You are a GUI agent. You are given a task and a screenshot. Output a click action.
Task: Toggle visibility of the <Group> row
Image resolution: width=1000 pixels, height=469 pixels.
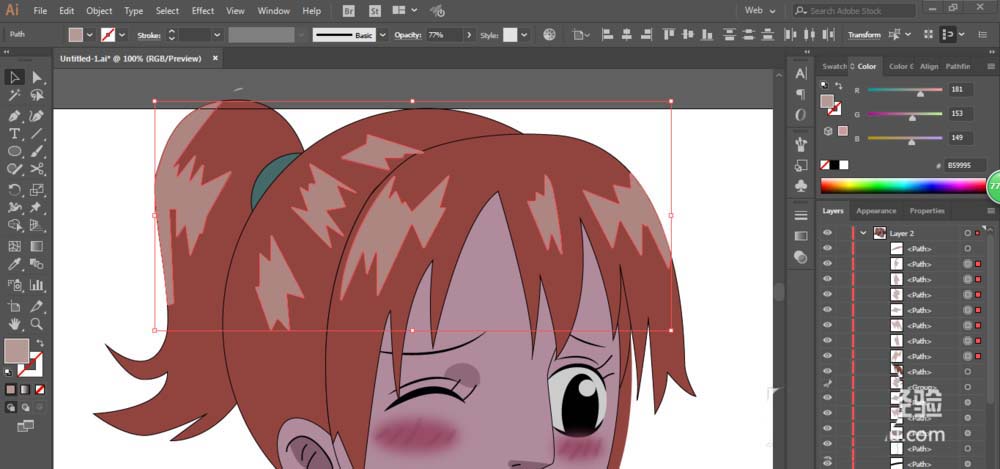[x=827, y=385]
